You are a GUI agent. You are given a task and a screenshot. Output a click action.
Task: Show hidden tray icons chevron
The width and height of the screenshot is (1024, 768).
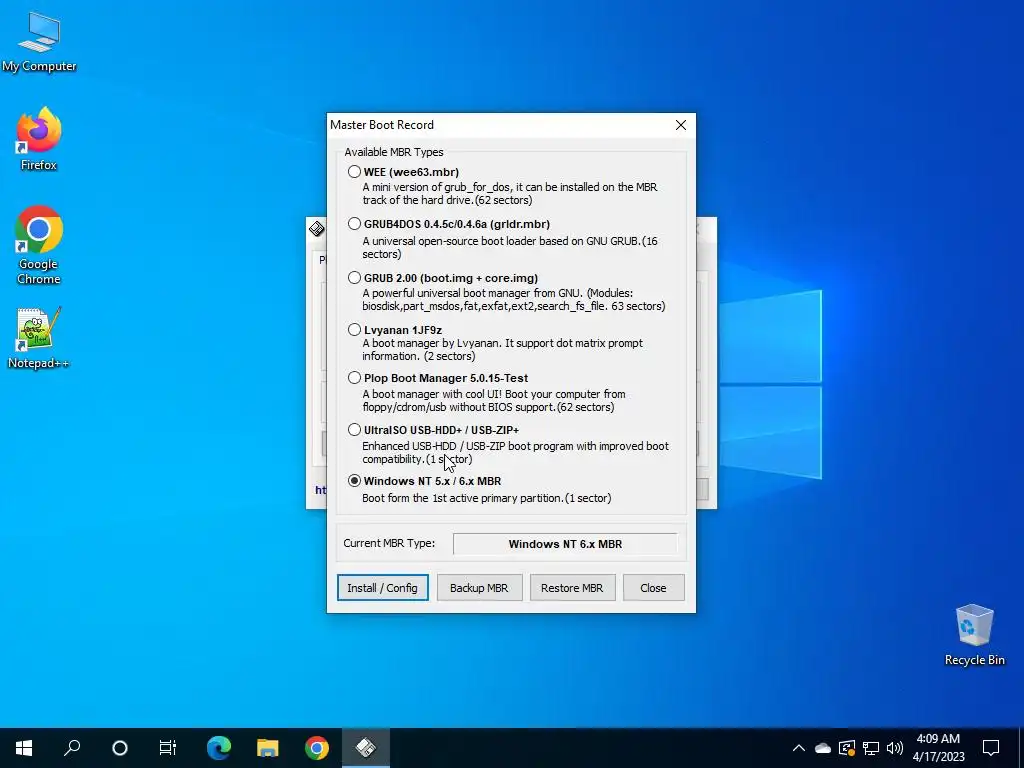click(799, 748)
